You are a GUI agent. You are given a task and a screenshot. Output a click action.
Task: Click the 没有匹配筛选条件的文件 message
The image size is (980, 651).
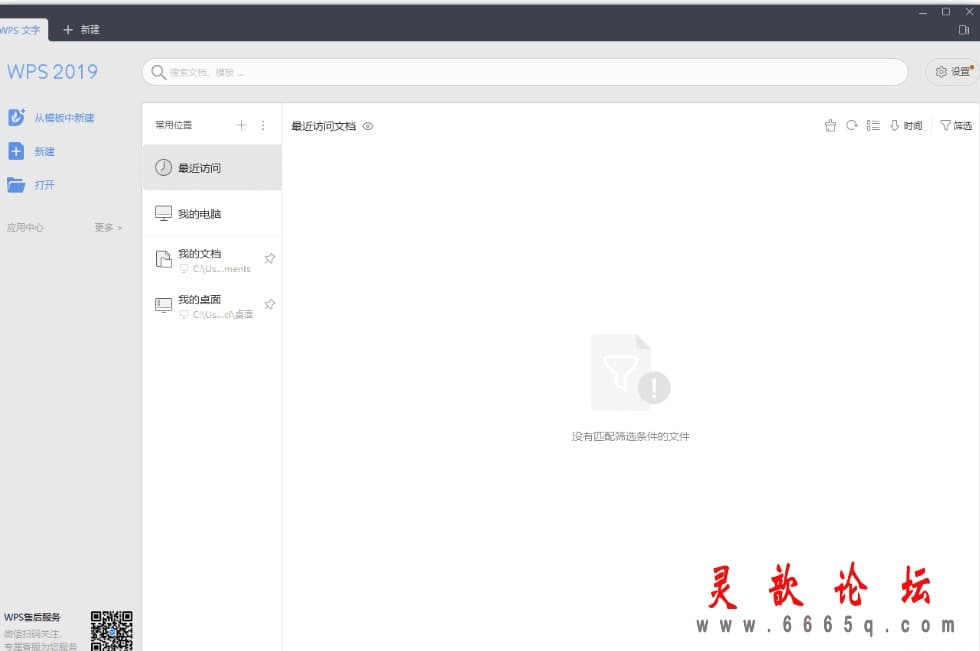tap(630, 436)
